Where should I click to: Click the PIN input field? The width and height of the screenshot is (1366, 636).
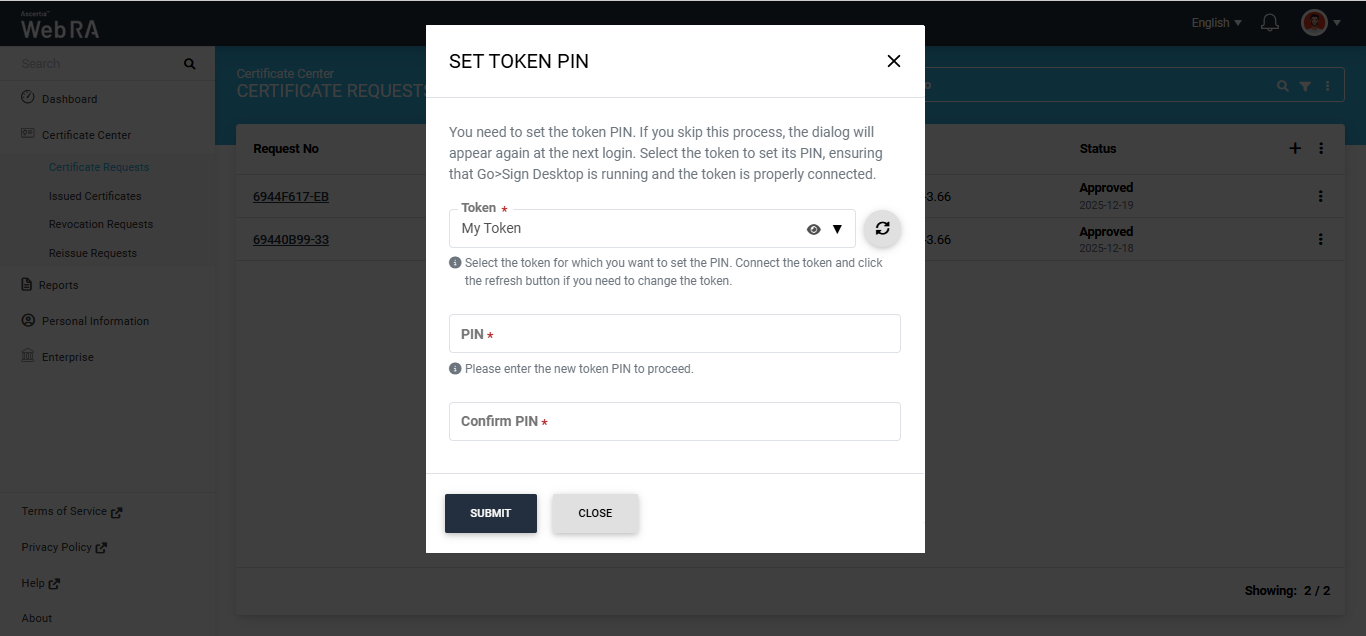(675, 334)
